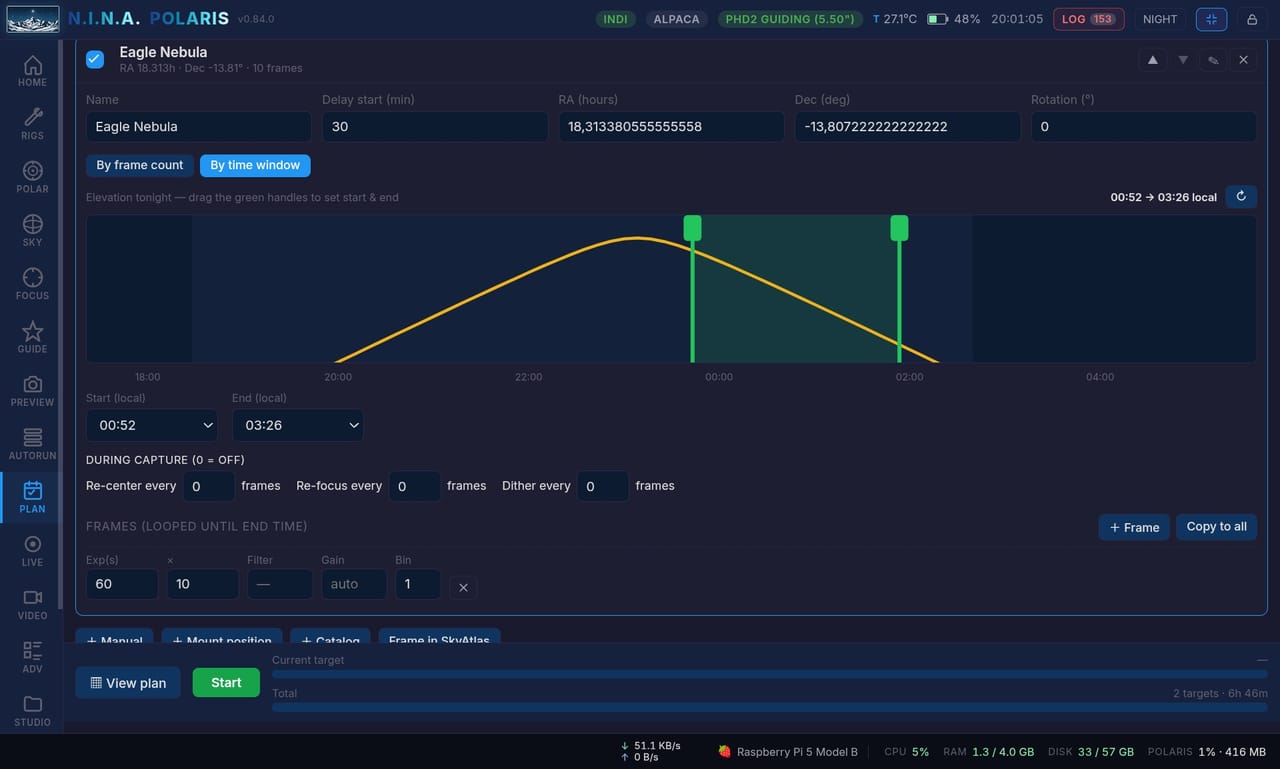Click the pencil icon on Eagle Nebula card
Screen dimensions: 1280x769
point(1213,60)
